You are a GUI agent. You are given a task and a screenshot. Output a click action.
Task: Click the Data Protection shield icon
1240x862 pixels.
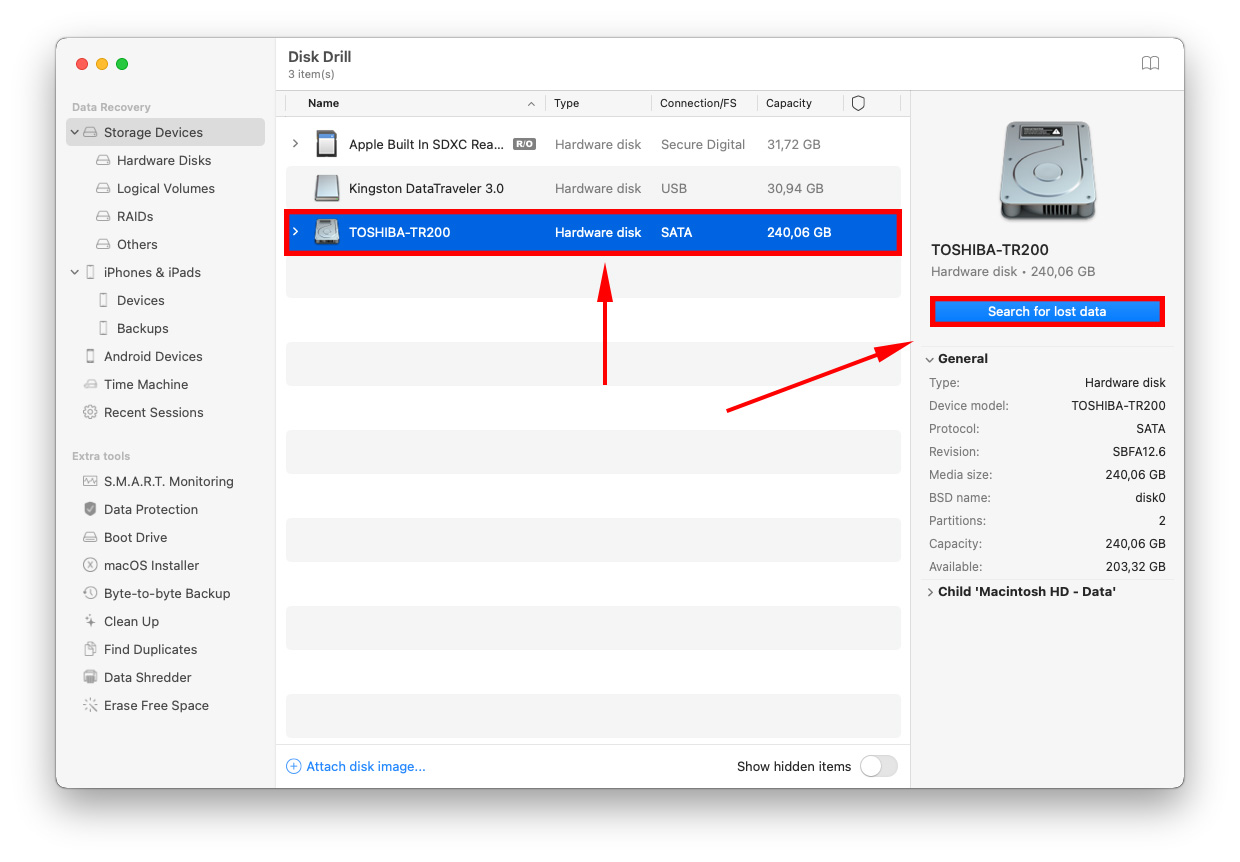[90, 509]
